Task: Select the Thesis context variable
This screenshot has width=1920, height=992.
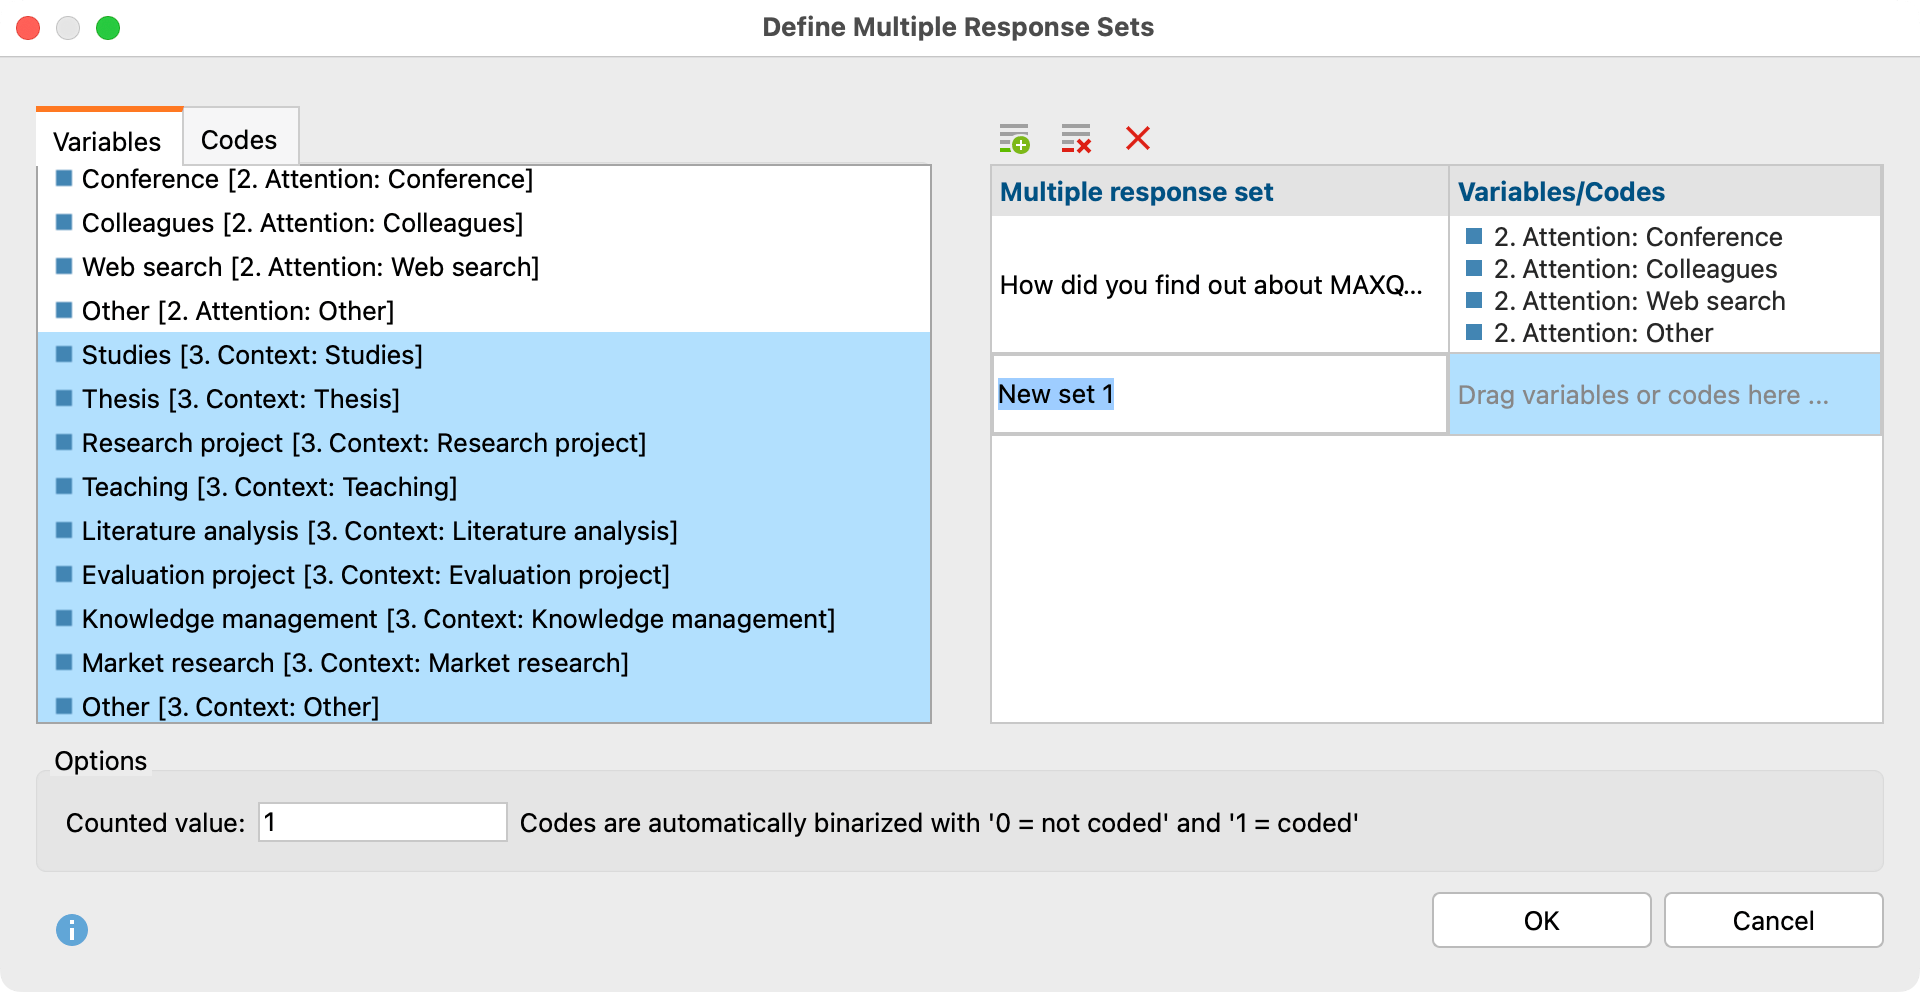Action: 240,399
